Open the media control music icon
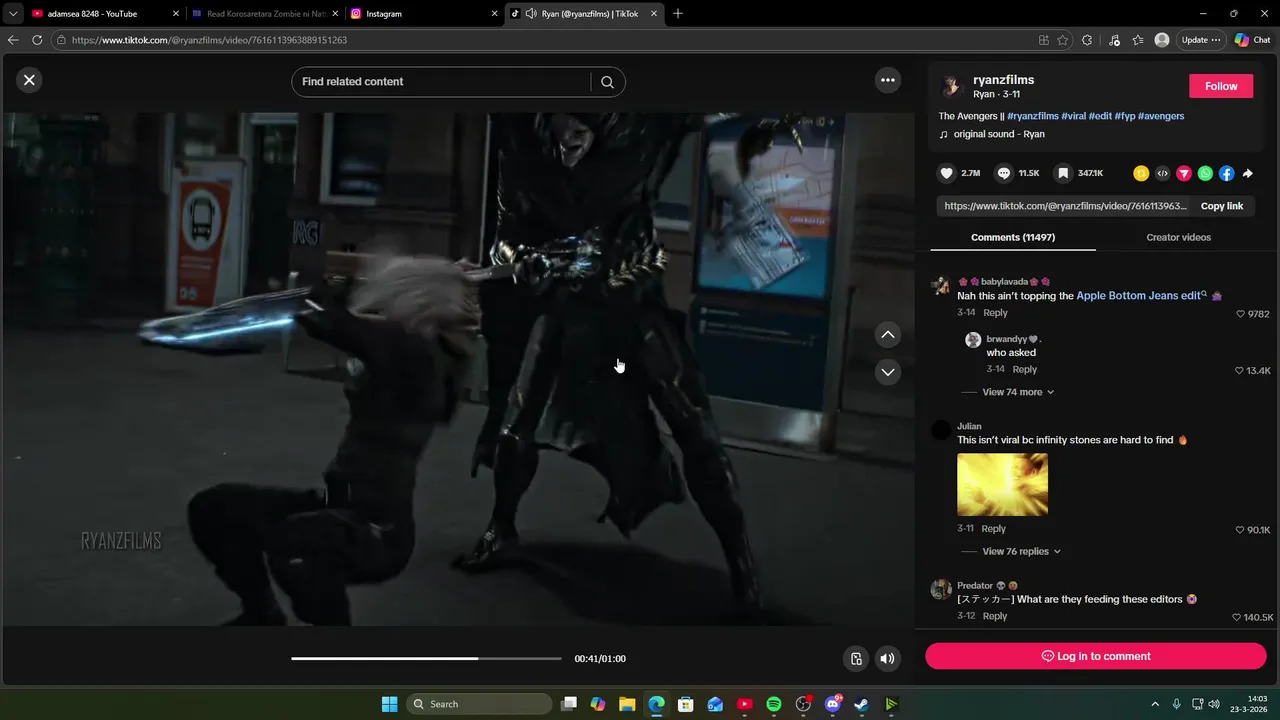 coord(1114,40)
